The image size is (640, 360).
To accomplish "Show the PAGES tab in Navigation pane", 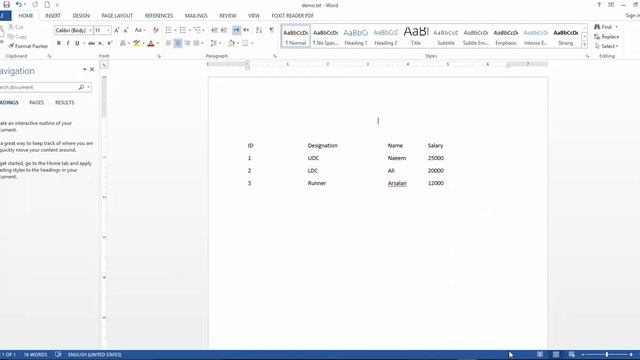I will [x=36, y=102].
